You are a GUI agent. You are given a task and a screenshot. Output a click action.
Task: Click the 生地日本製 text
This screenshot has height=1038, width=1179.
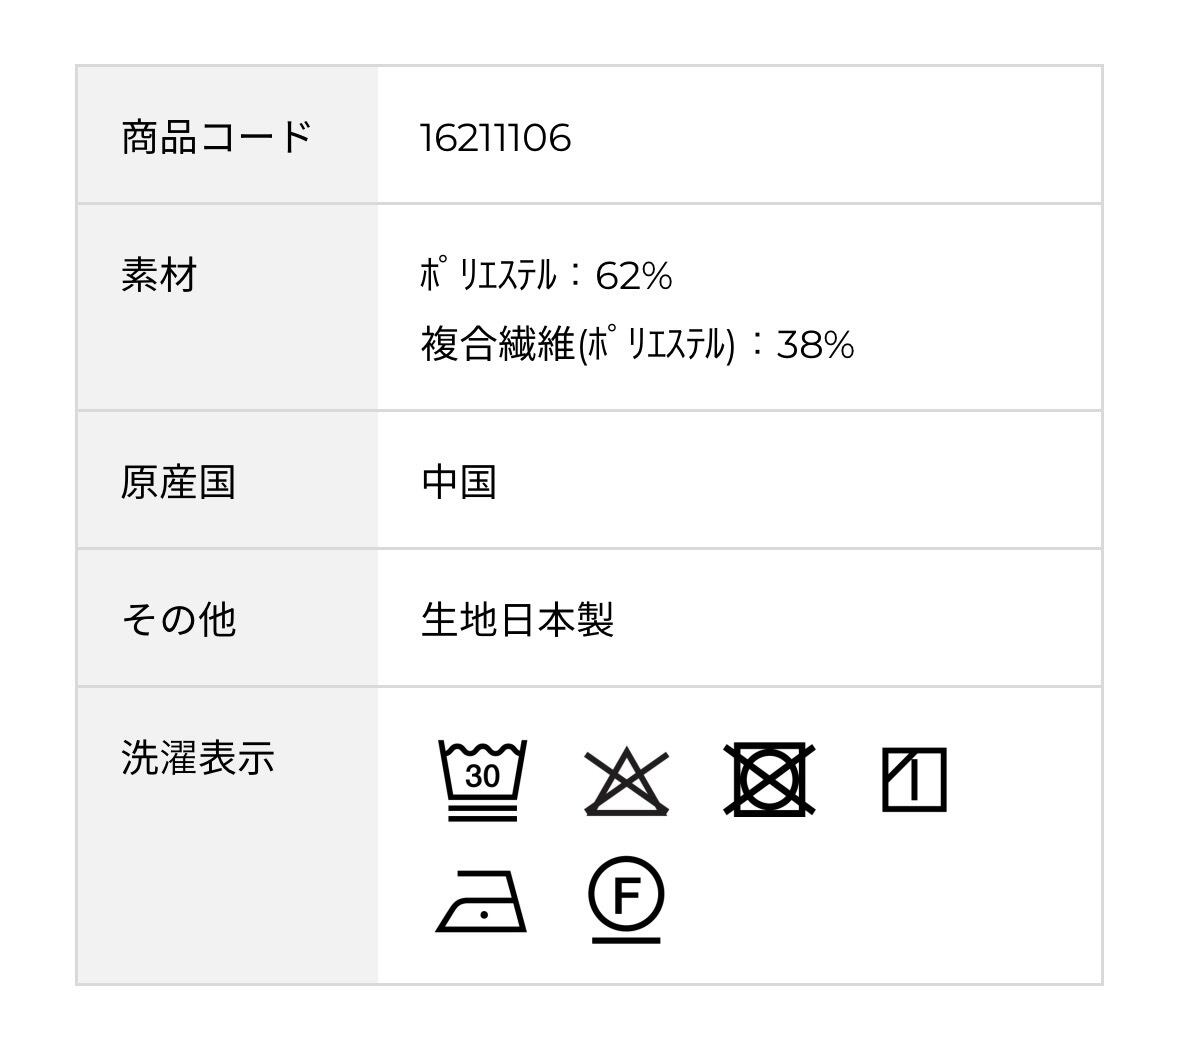pos(517,620)
